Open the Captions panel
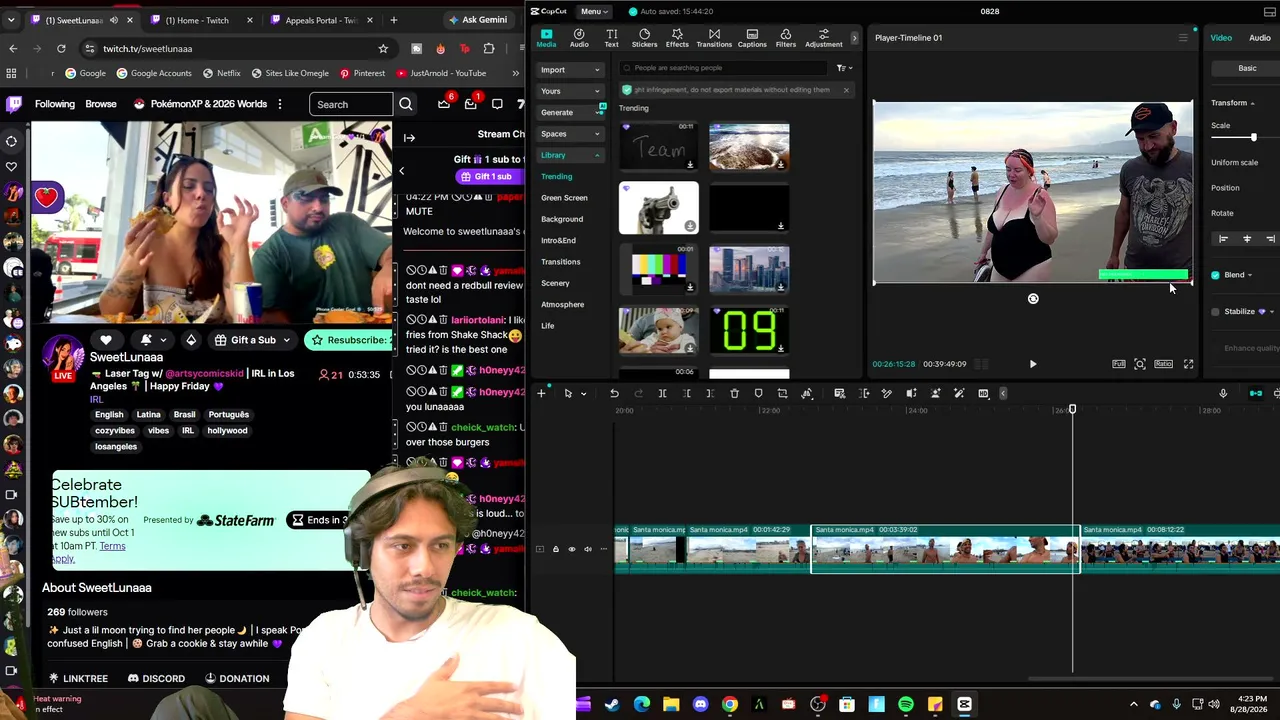The image size is (1280, 720). (x=752, y=38)
